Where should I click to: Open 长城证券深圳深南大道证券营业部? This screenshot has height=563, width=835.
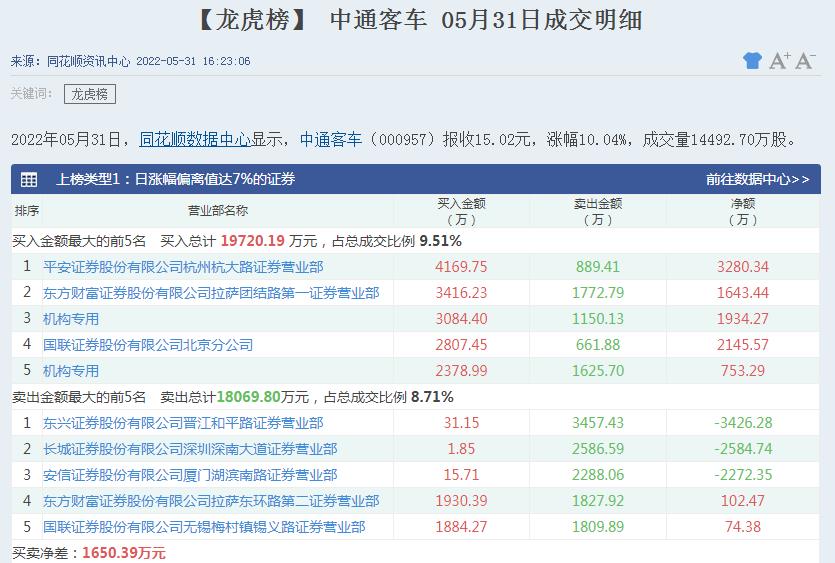(x=190, y=449)
